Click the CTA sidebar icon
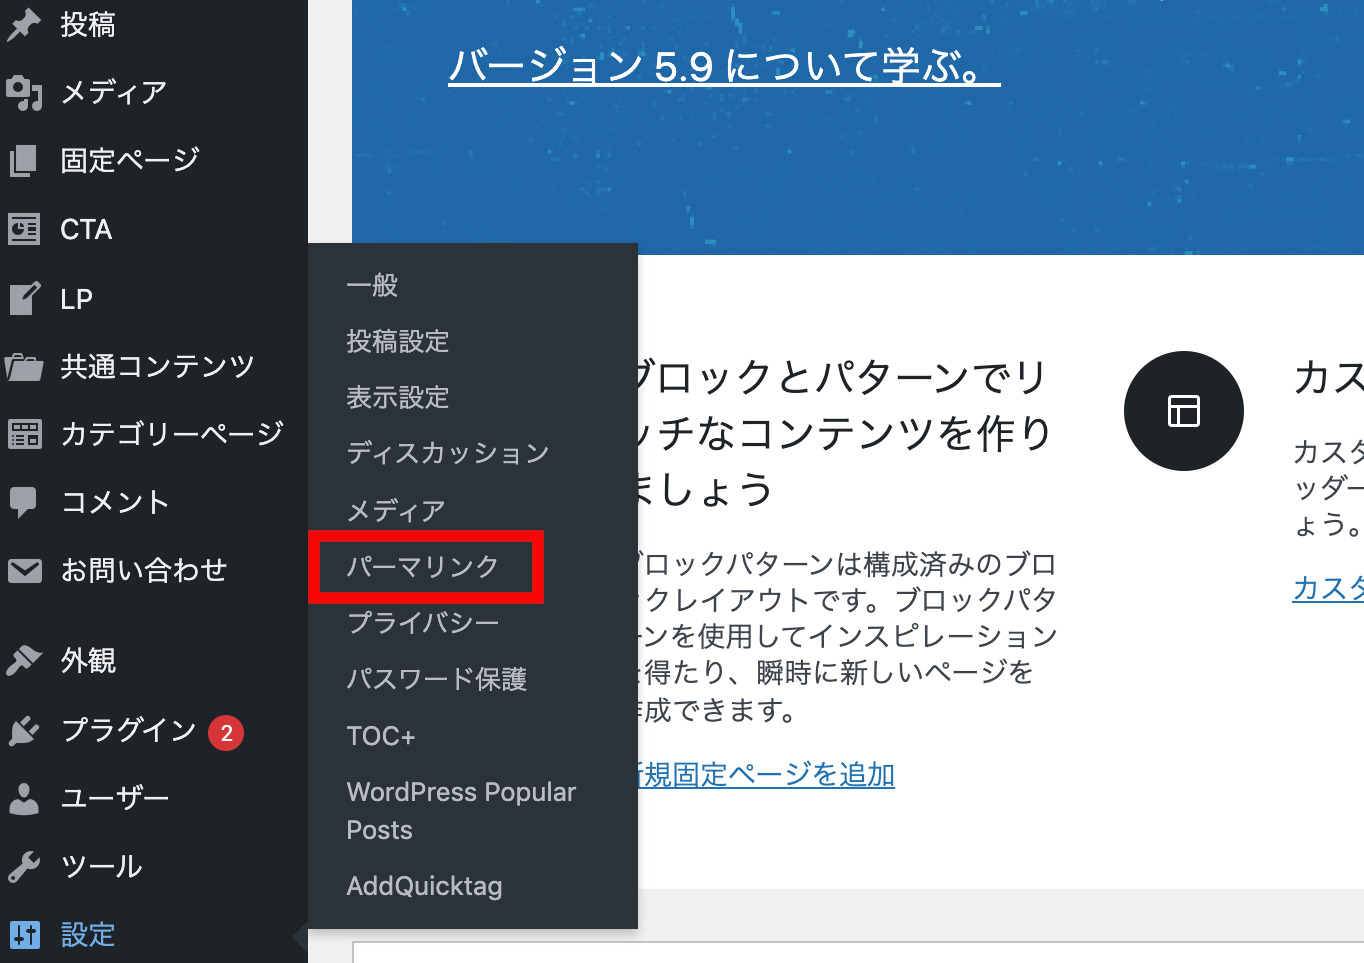This screenshot has height=963, width=1364. coord(24,230)
